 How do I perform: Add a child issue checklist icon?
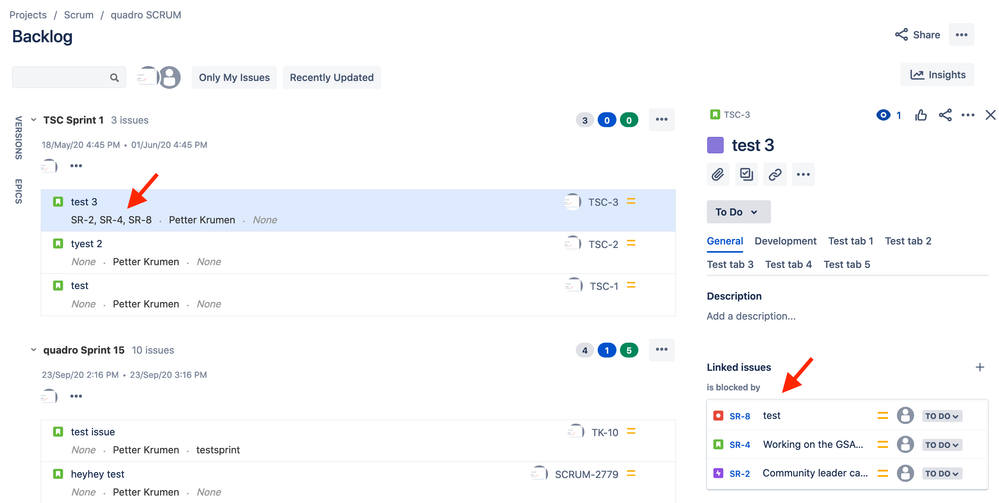click(x=746, y=174)
